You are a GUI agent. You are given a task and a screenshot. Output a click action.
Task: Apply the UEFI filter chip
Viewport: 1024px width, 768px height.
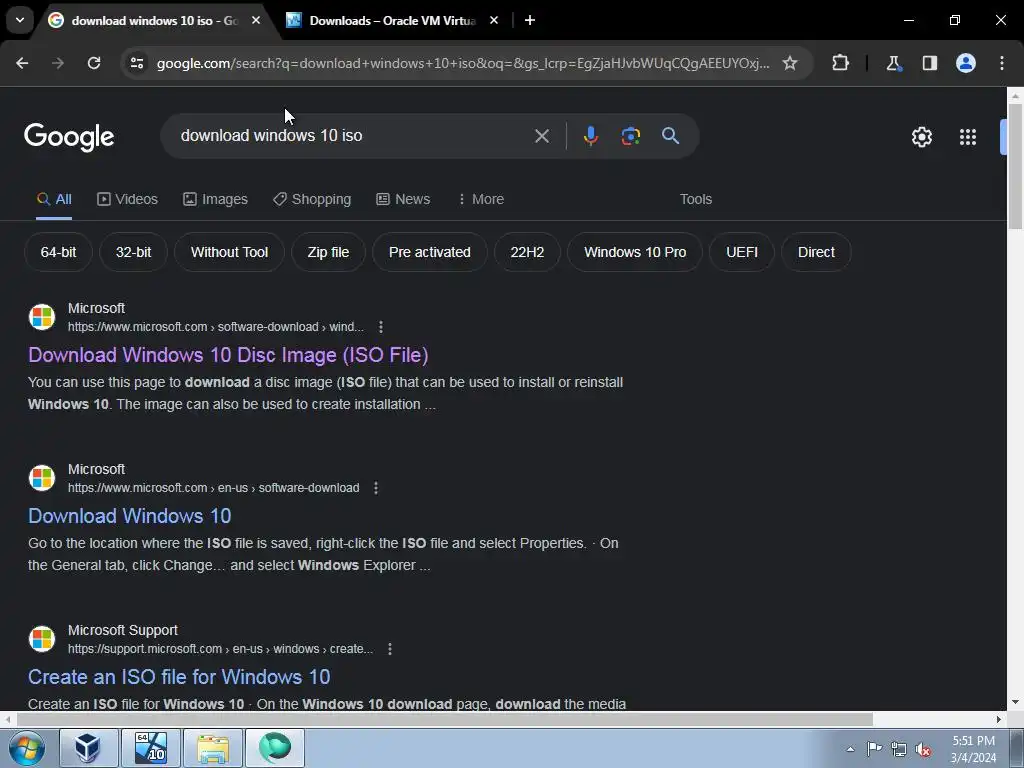pyautogui.click(x=742, y=252)
